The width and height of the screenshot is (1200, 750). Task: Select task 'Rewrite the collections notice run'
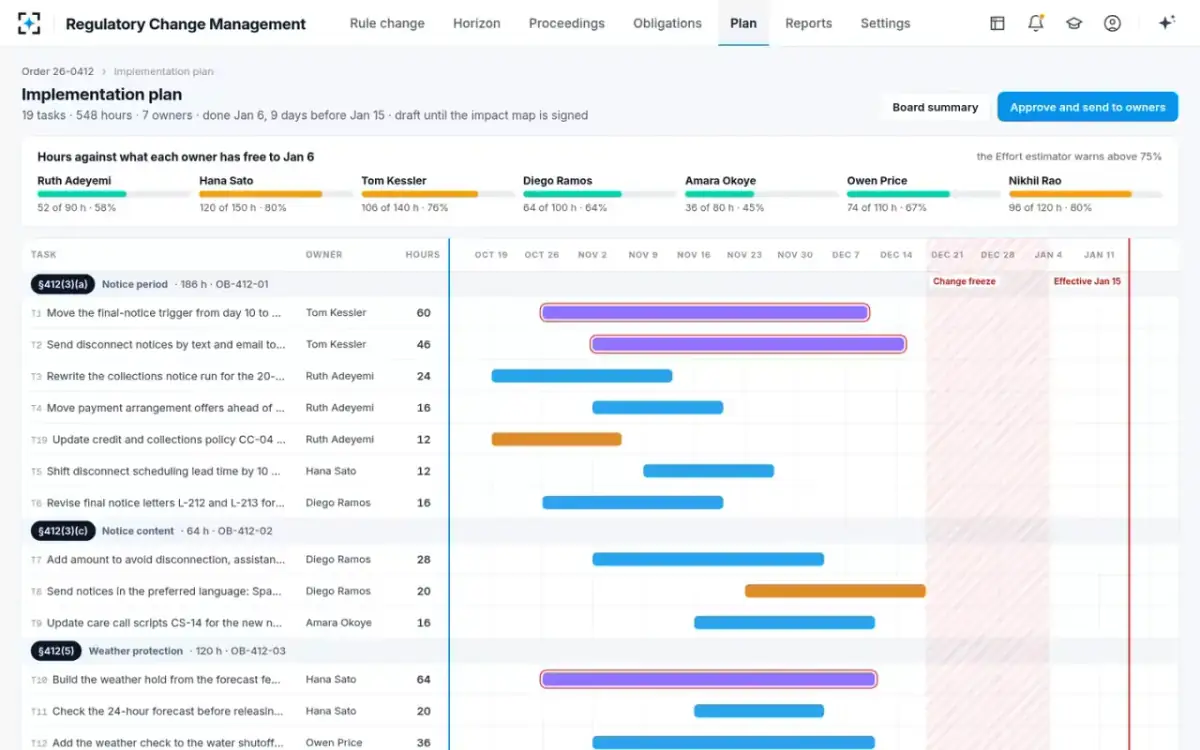click(x=166, y=376)
